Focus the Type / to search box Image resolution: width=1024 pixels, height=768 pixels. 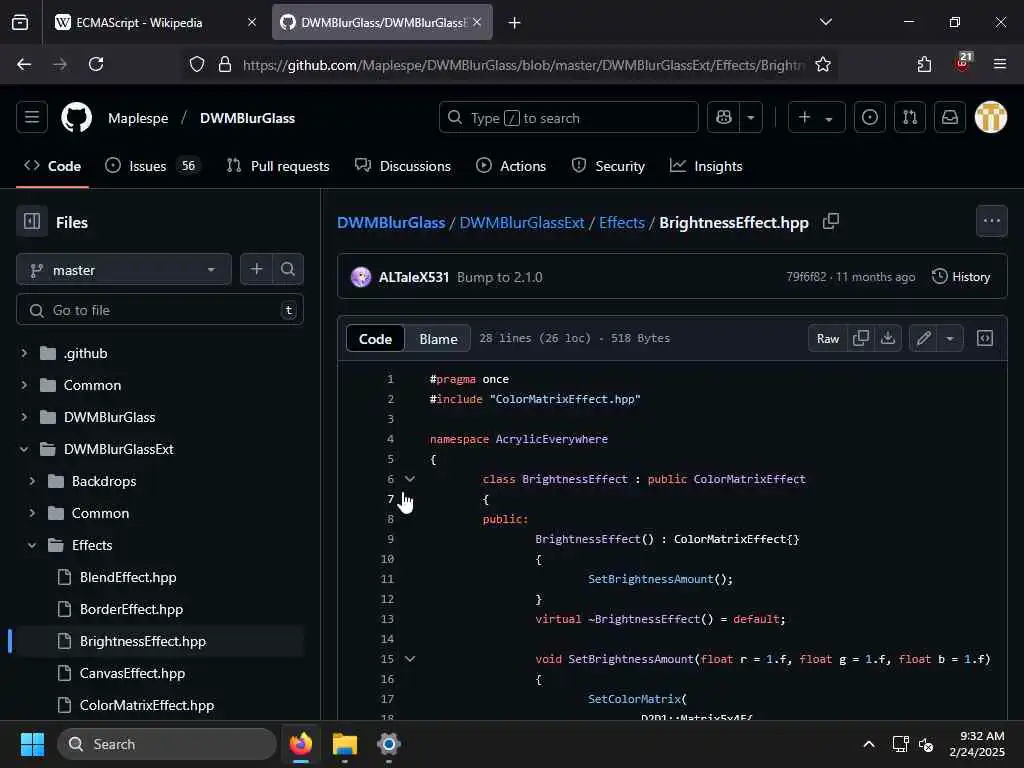pyautogui.click(x=568, y=118)
